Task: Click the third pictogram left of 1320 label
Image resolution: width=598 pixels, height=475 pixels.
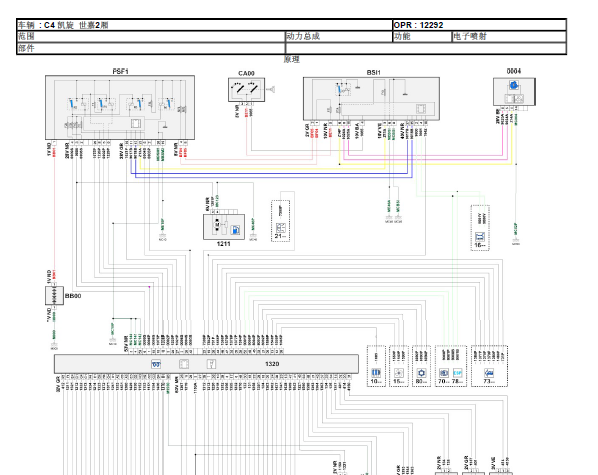Action: tap(211, 364)
